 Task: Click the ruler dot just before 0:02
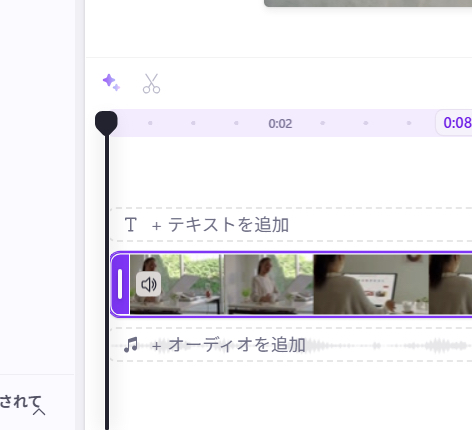pos(236,123)
